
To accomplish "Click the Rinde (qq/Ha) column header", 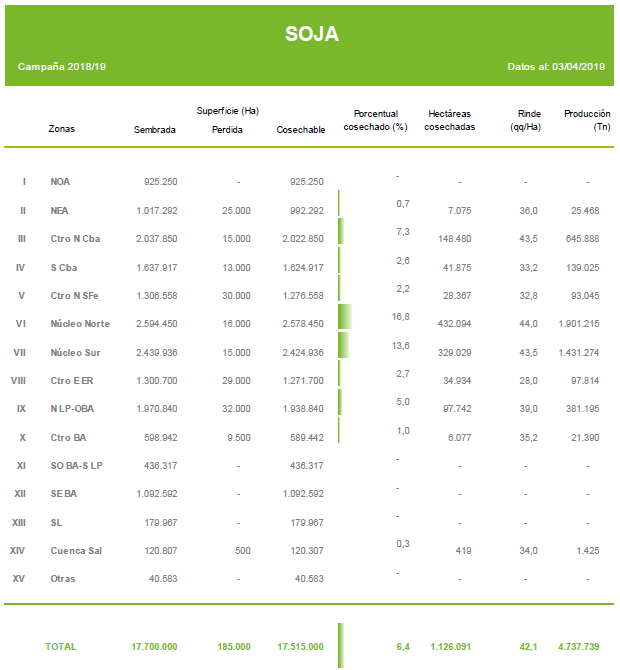I will pos(525,121).
